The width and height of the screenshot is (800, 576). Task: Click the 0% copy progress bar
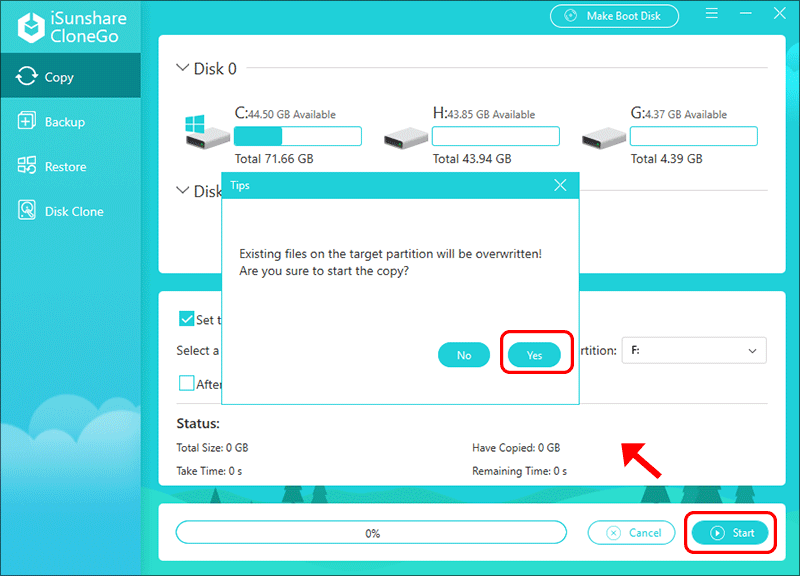click(372, 533)
